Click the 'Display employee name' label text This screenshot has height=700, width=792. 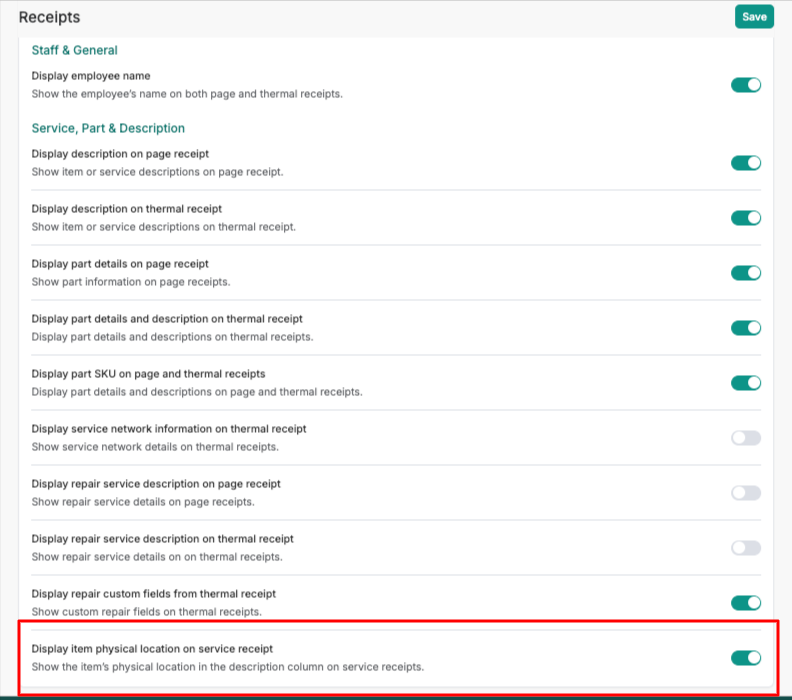(x=91, y=76)
